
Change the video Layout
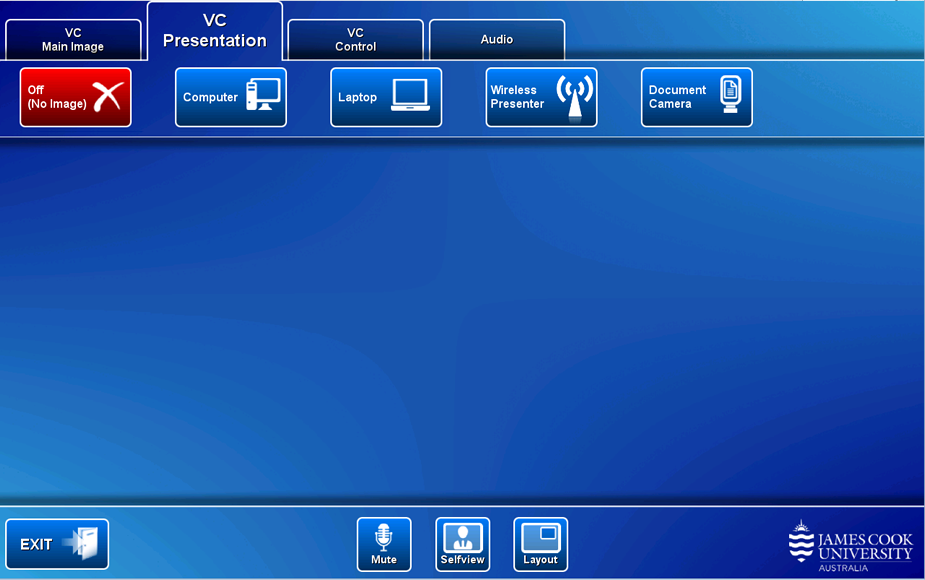pos(540,545)
